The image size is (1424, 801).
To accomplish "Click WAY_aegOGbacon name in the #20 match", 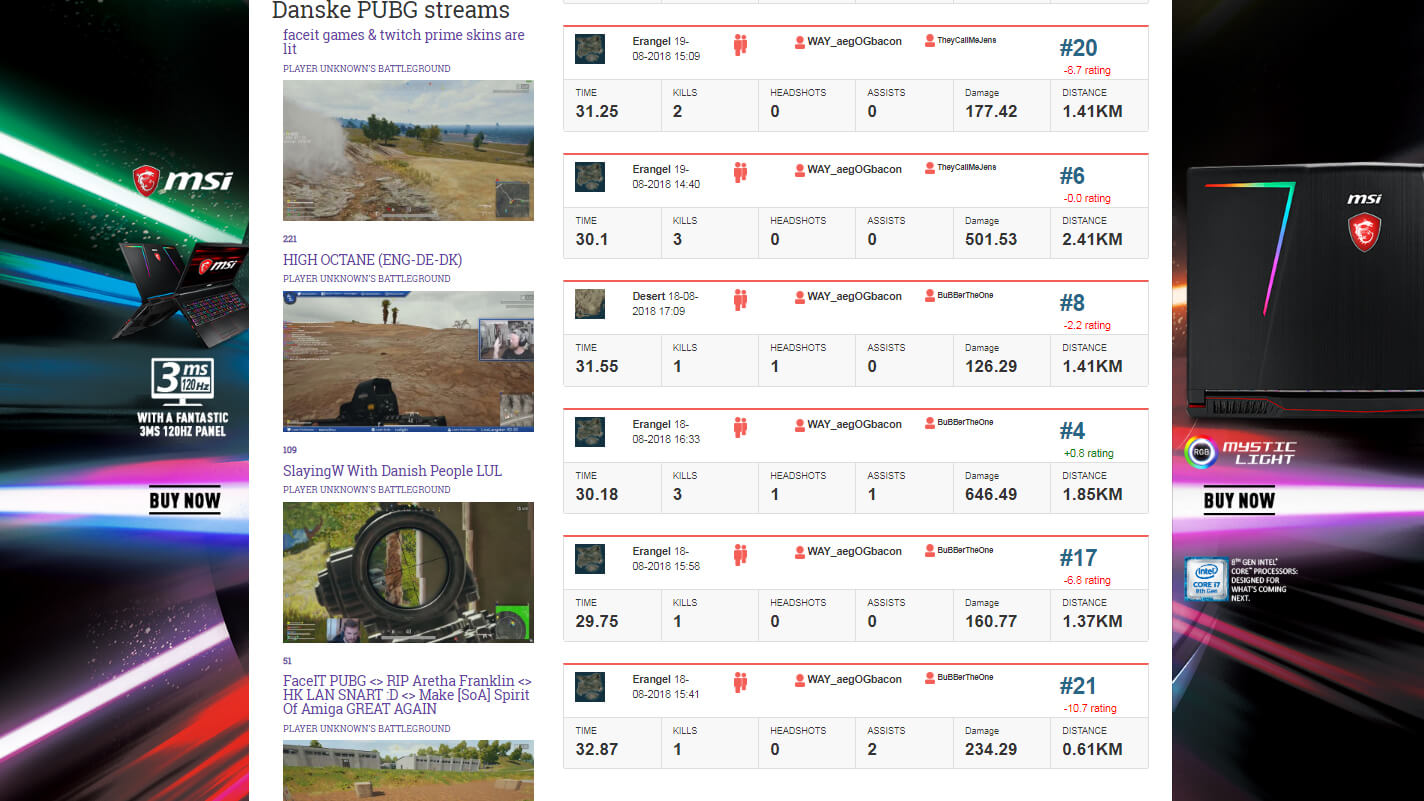I will (x=855, y=42).
